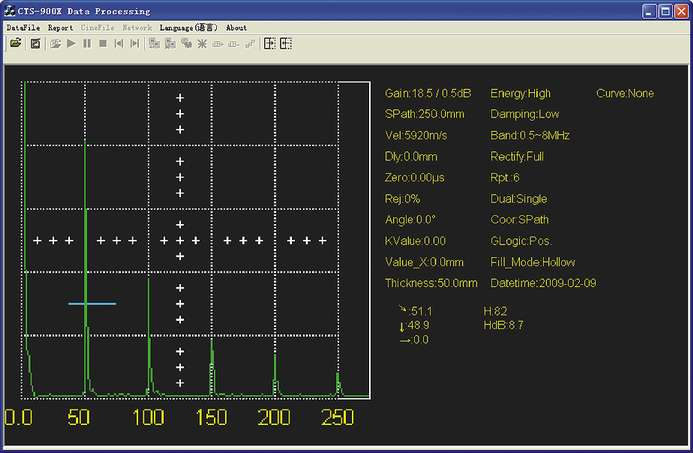
Task: Click the asterisk freeze icon in the toolbar
Action: pos(201,44)
